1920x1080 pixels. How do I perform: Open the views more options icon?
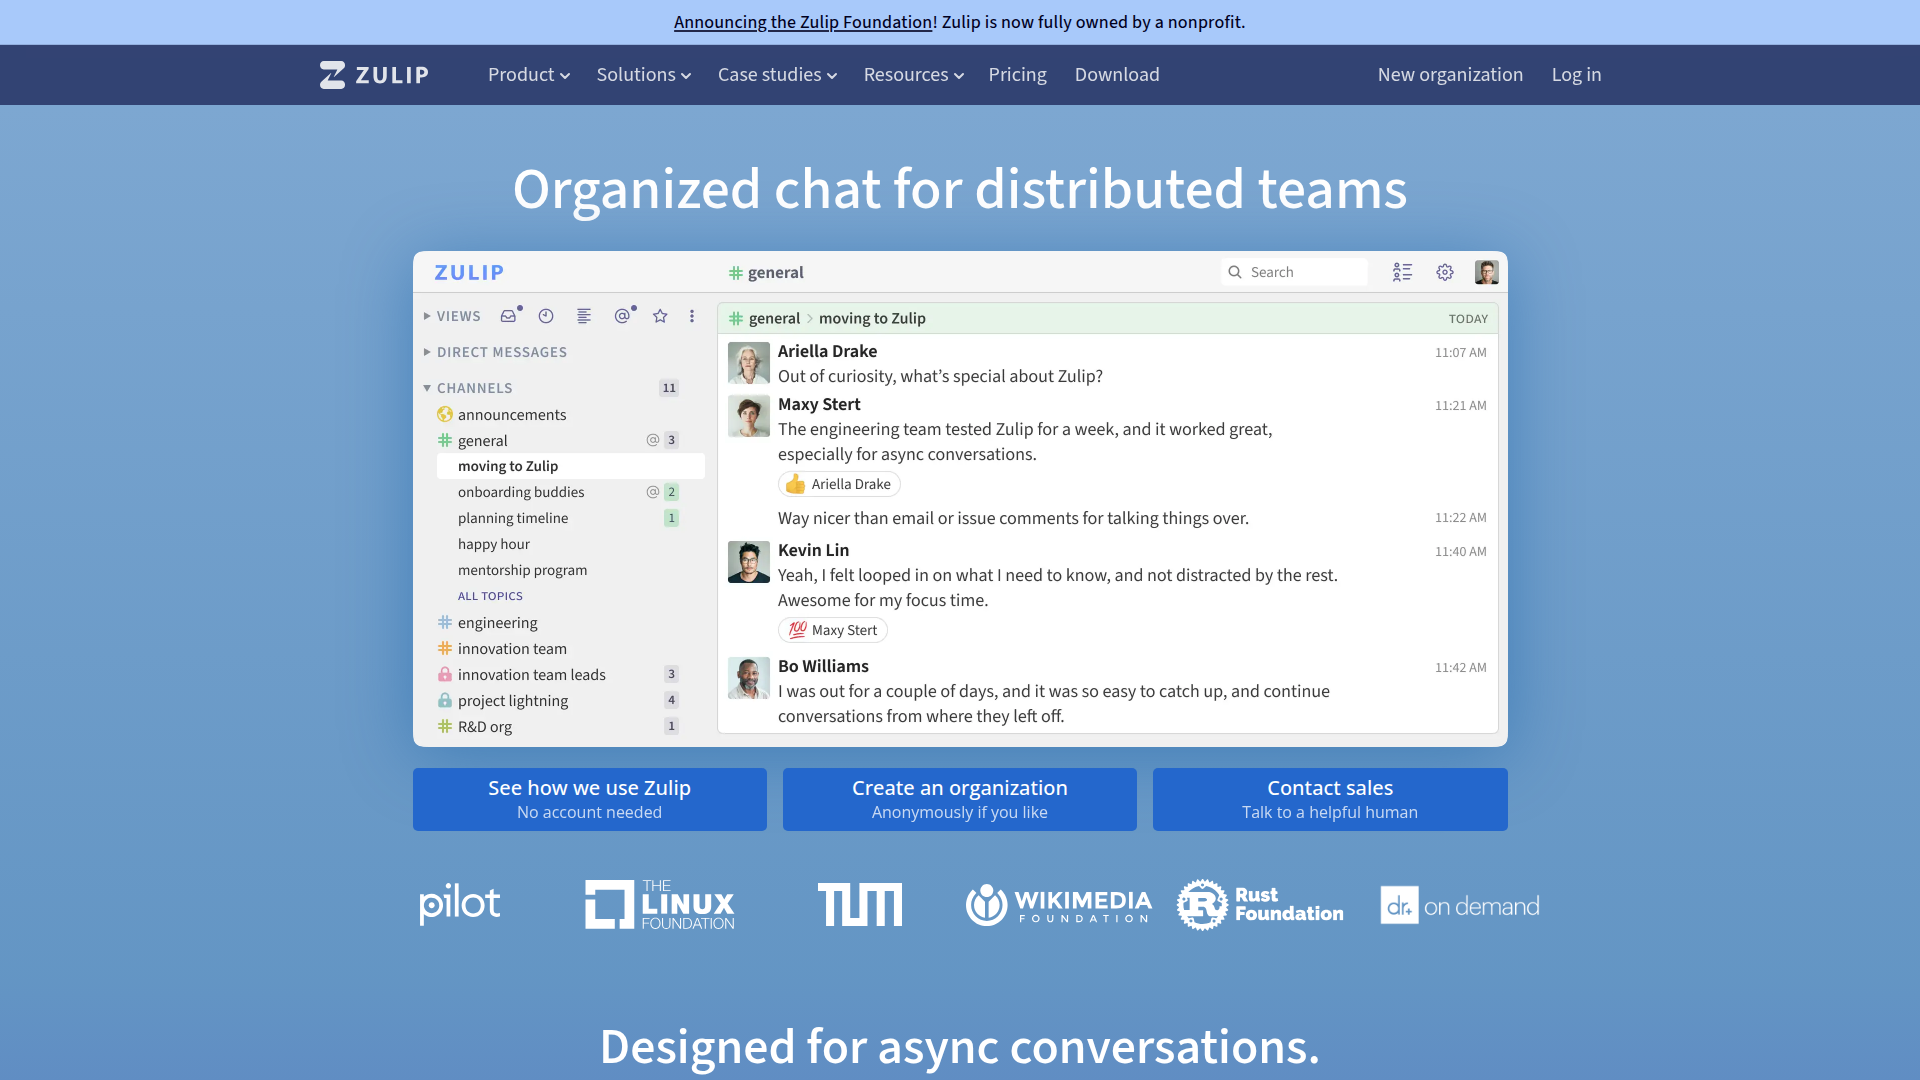(692, 316)
